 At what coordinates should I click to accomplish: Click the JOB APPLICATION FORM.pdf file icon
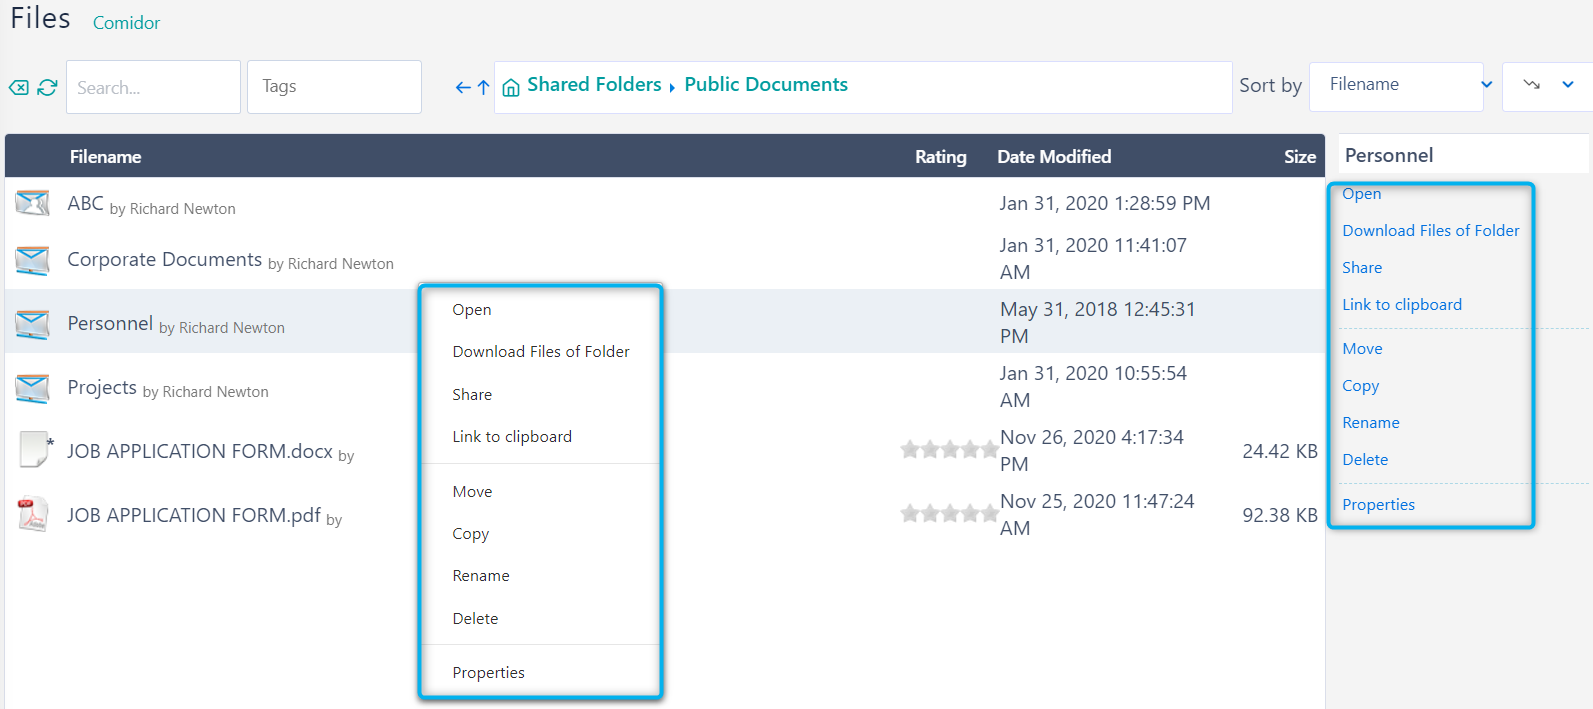click(x=32, y=514)
